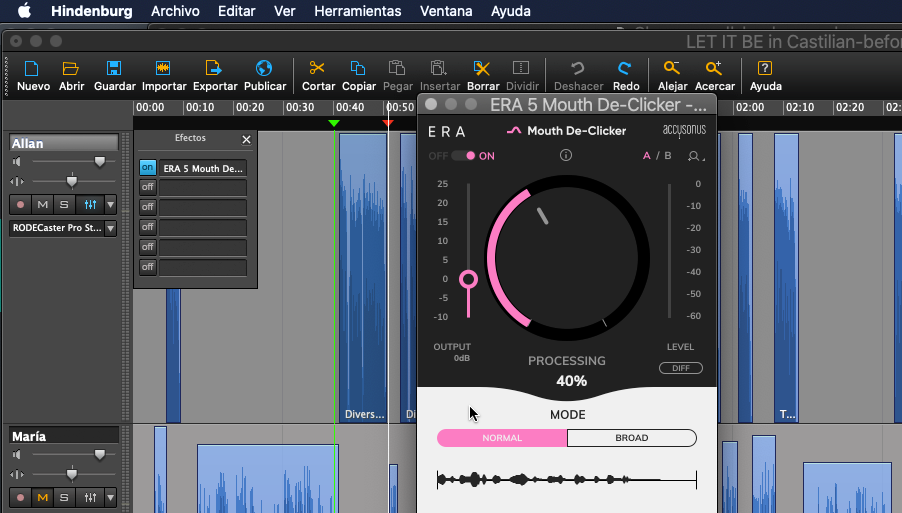Switch A / B comparison in ERA plugin
This screenshot has height=513, width=902.
tap(657, 156)
